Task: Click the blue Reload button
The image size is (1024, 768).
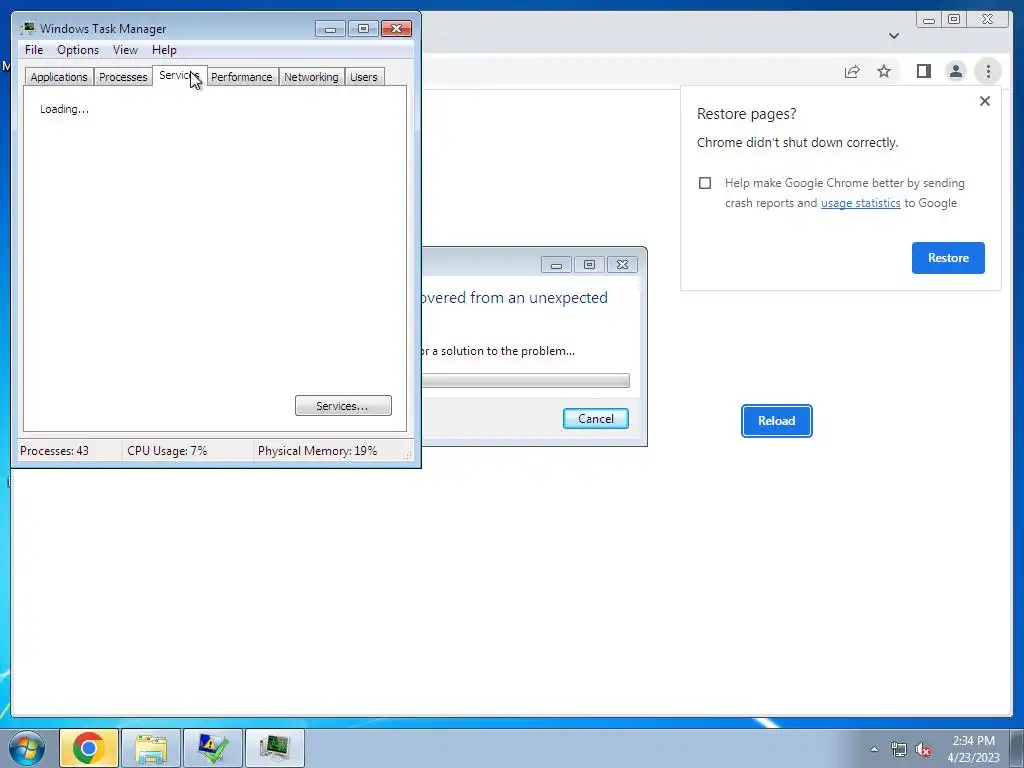Action: tap(776, 421)
